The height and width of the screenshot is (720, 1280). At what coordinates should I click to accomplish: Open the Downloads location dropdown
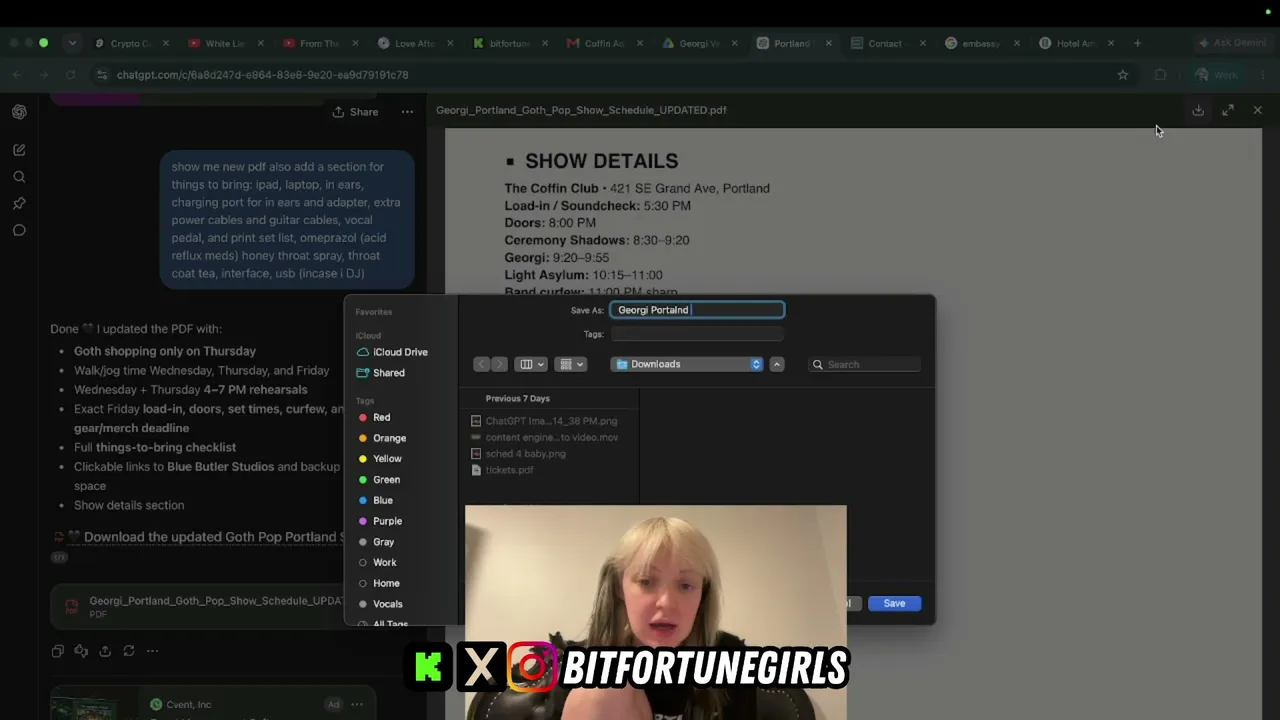687,364
